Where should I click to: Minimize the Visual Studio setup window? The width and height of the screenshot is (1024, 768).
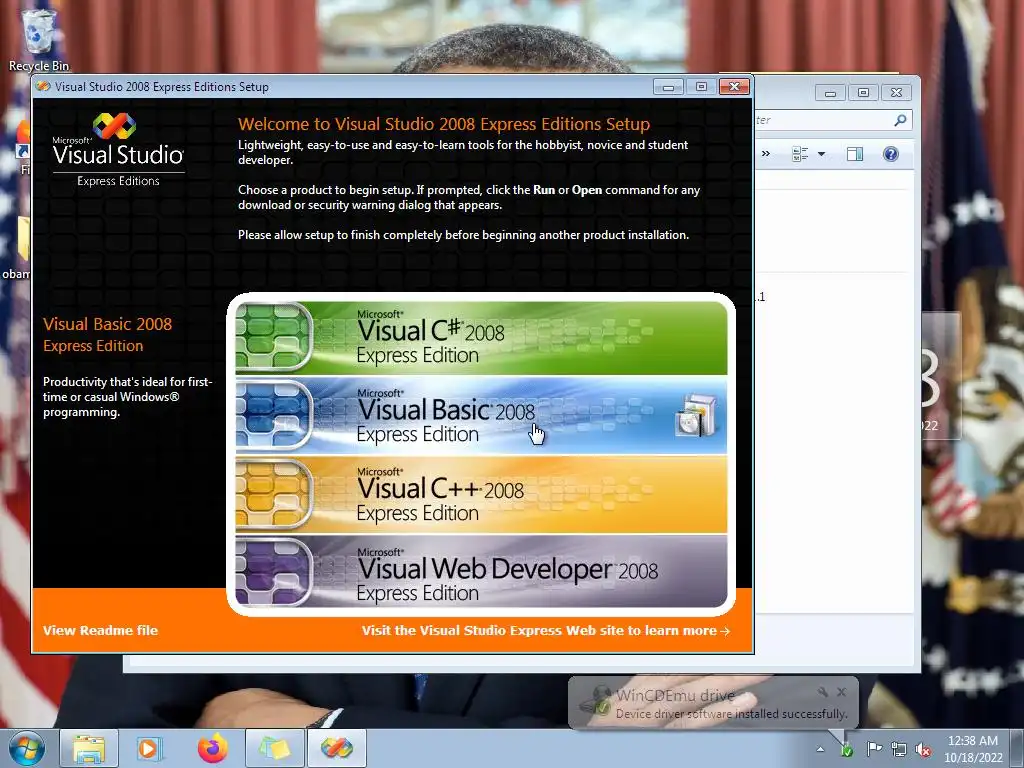coord(668,87)
